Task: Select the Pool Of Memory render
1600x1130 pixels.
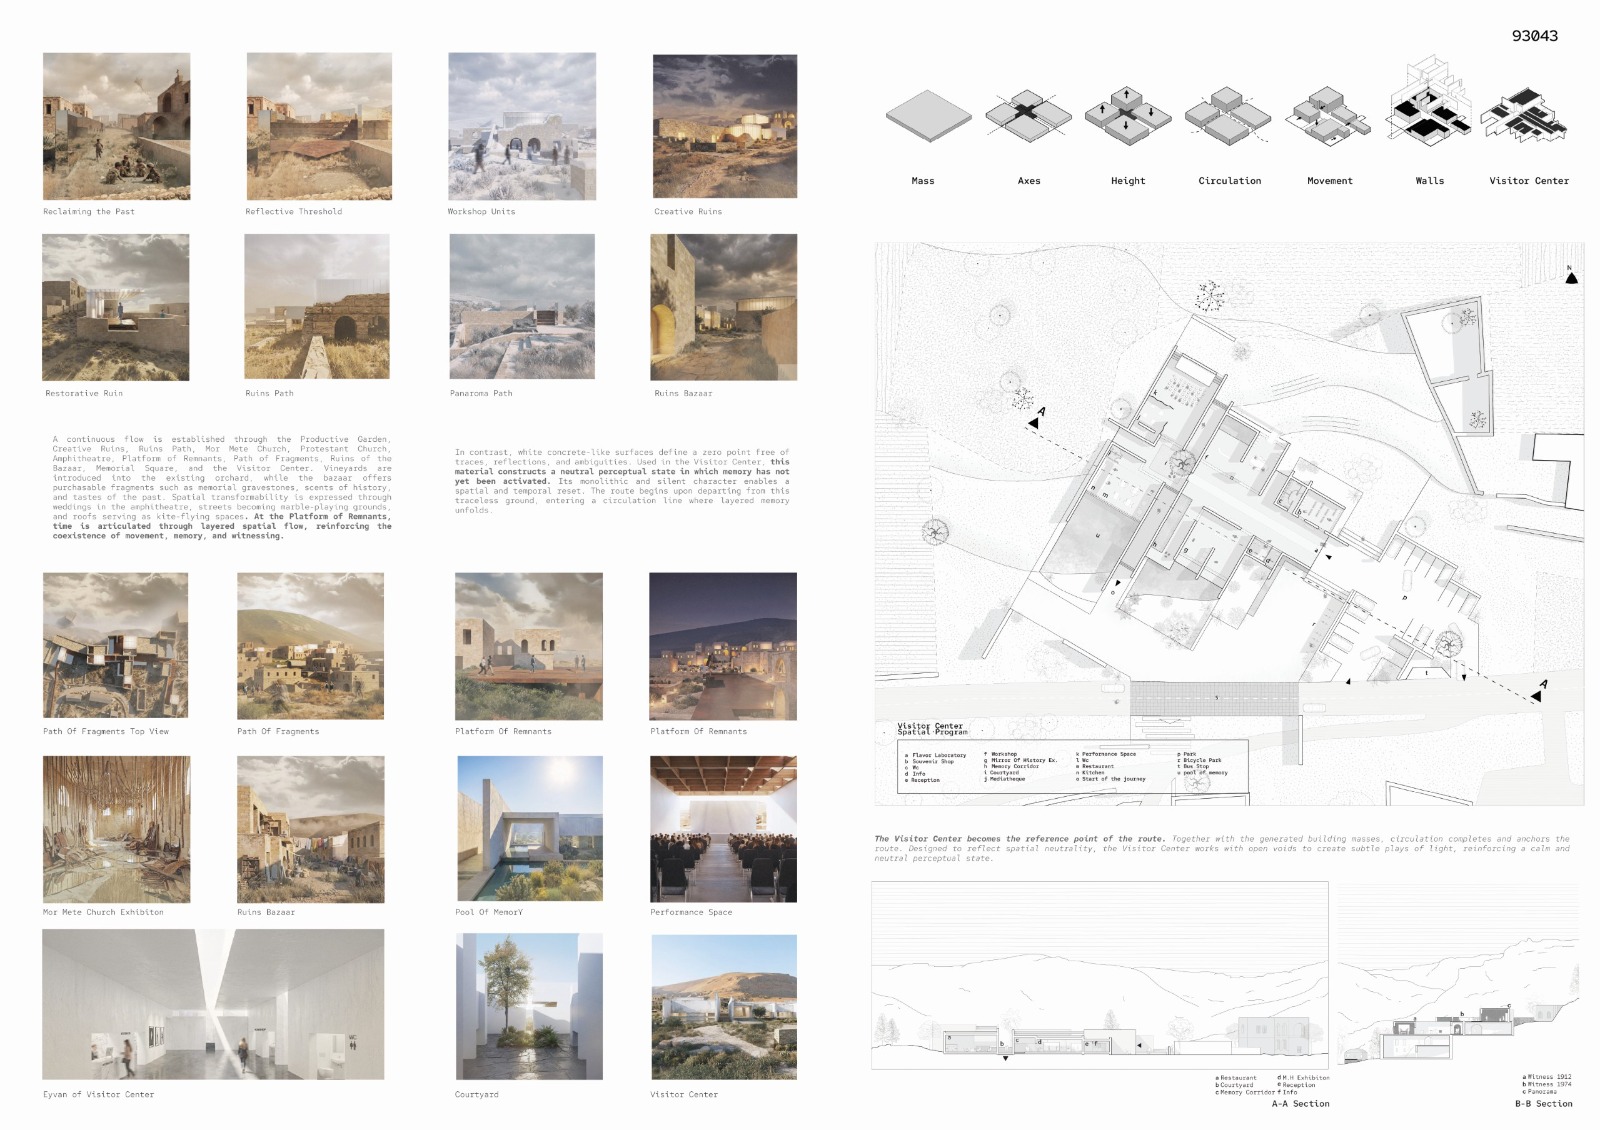Action: pos(529,829)
